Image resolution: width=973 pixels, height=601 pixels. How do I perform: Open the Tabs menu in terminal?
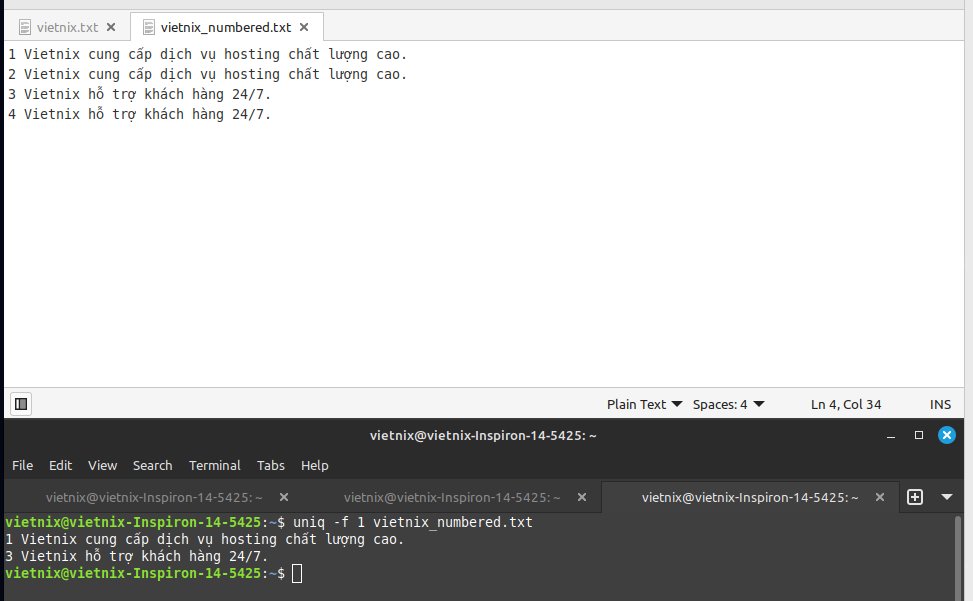[x=270, y=465]
